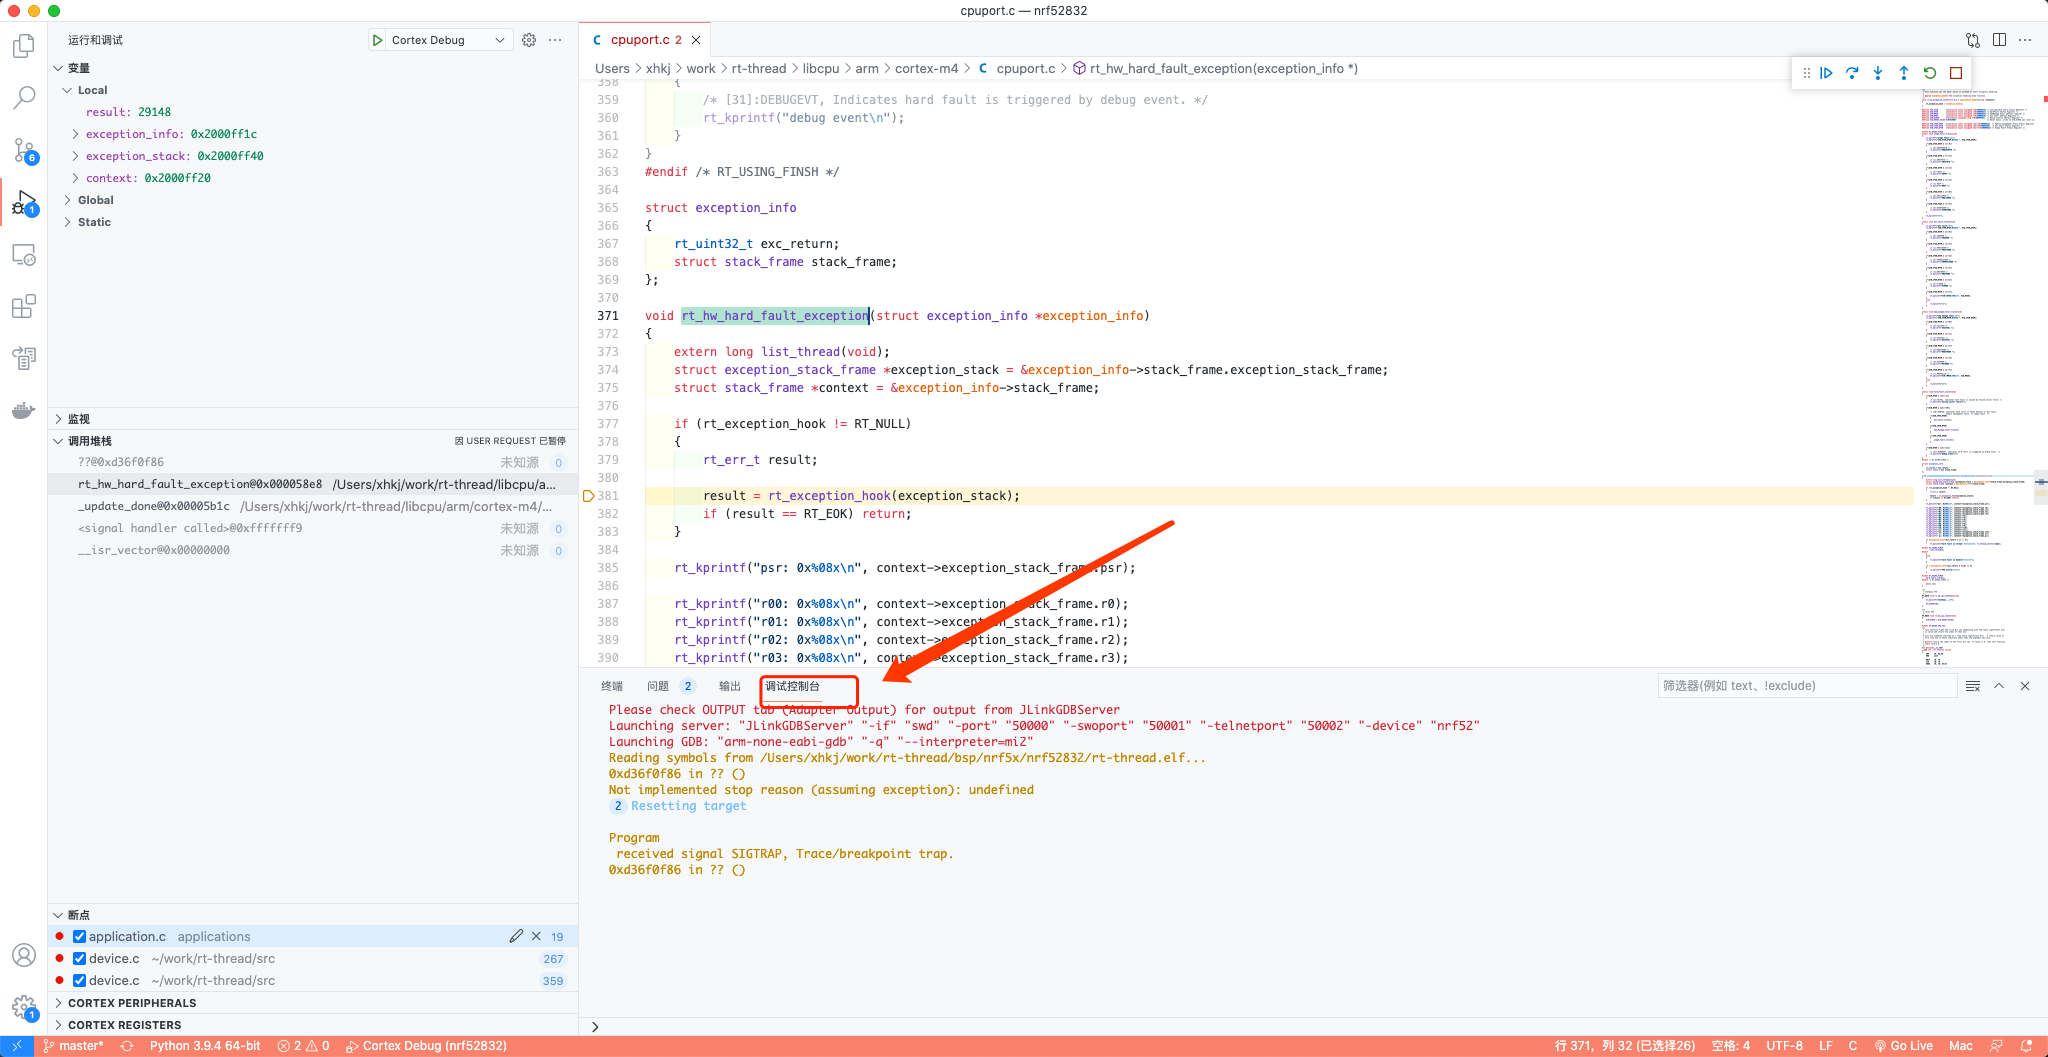Viewport: 2048px width, 1057px height.
Task: Switch to the 终端 terminal tab
Action: point(612,686)
